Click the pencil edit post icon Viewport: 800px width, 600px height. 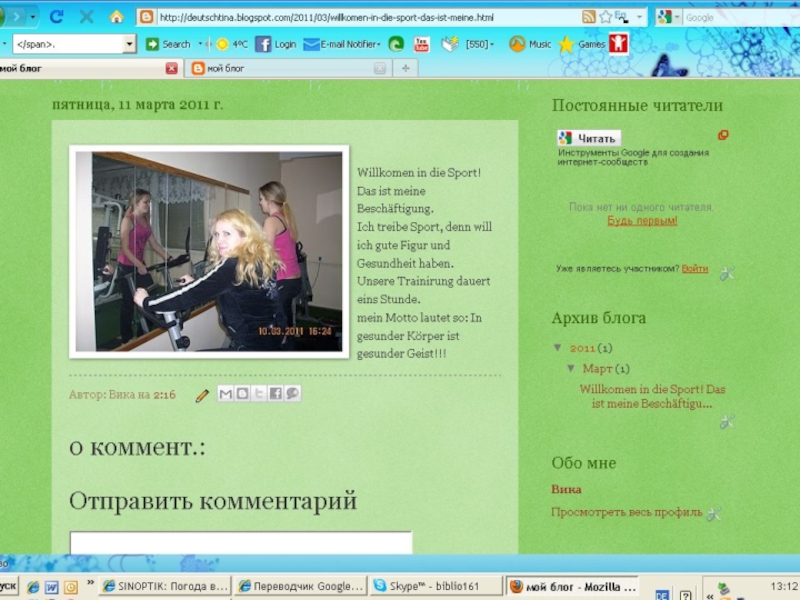202,395
